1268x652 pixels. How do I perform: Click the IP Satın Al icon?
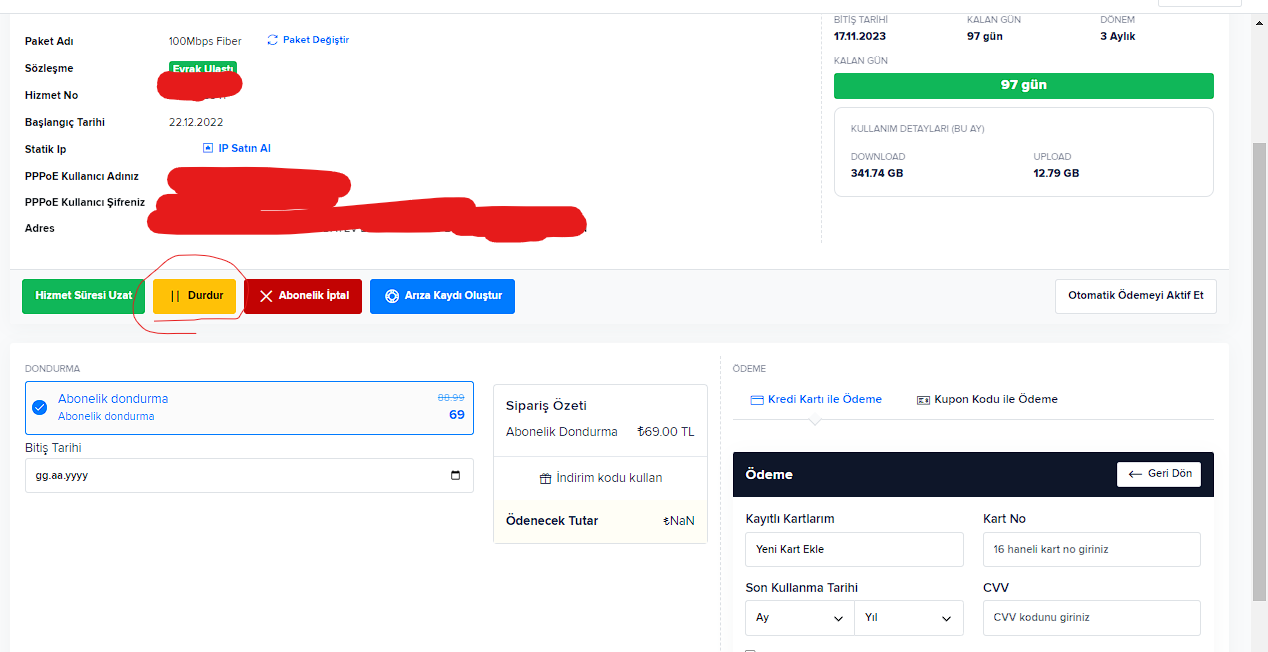[x=208, y=148]
